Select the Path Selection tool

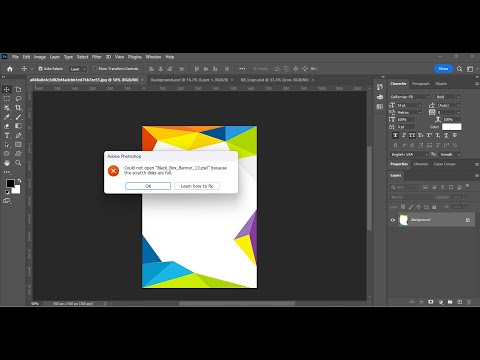coord(7,145)
